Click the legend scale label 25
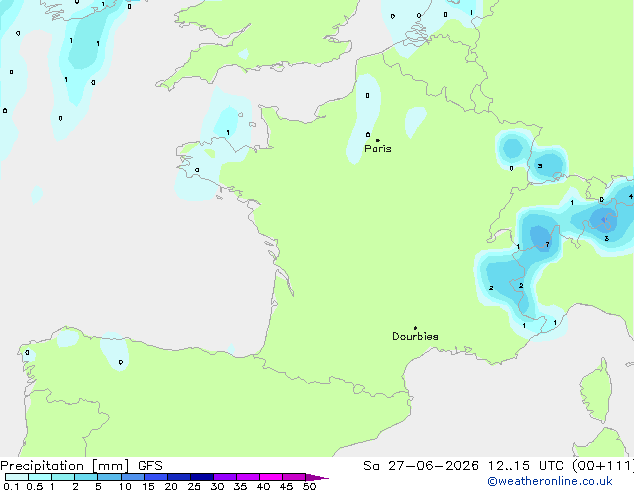This screenshot has height=490, width=634. 194,486
